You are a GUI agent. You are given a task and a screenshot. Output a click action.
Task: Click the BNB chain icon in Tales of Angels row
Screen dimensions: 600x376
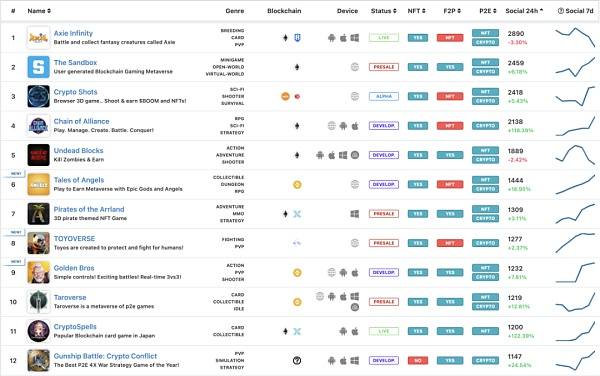(x=297, y=185)
